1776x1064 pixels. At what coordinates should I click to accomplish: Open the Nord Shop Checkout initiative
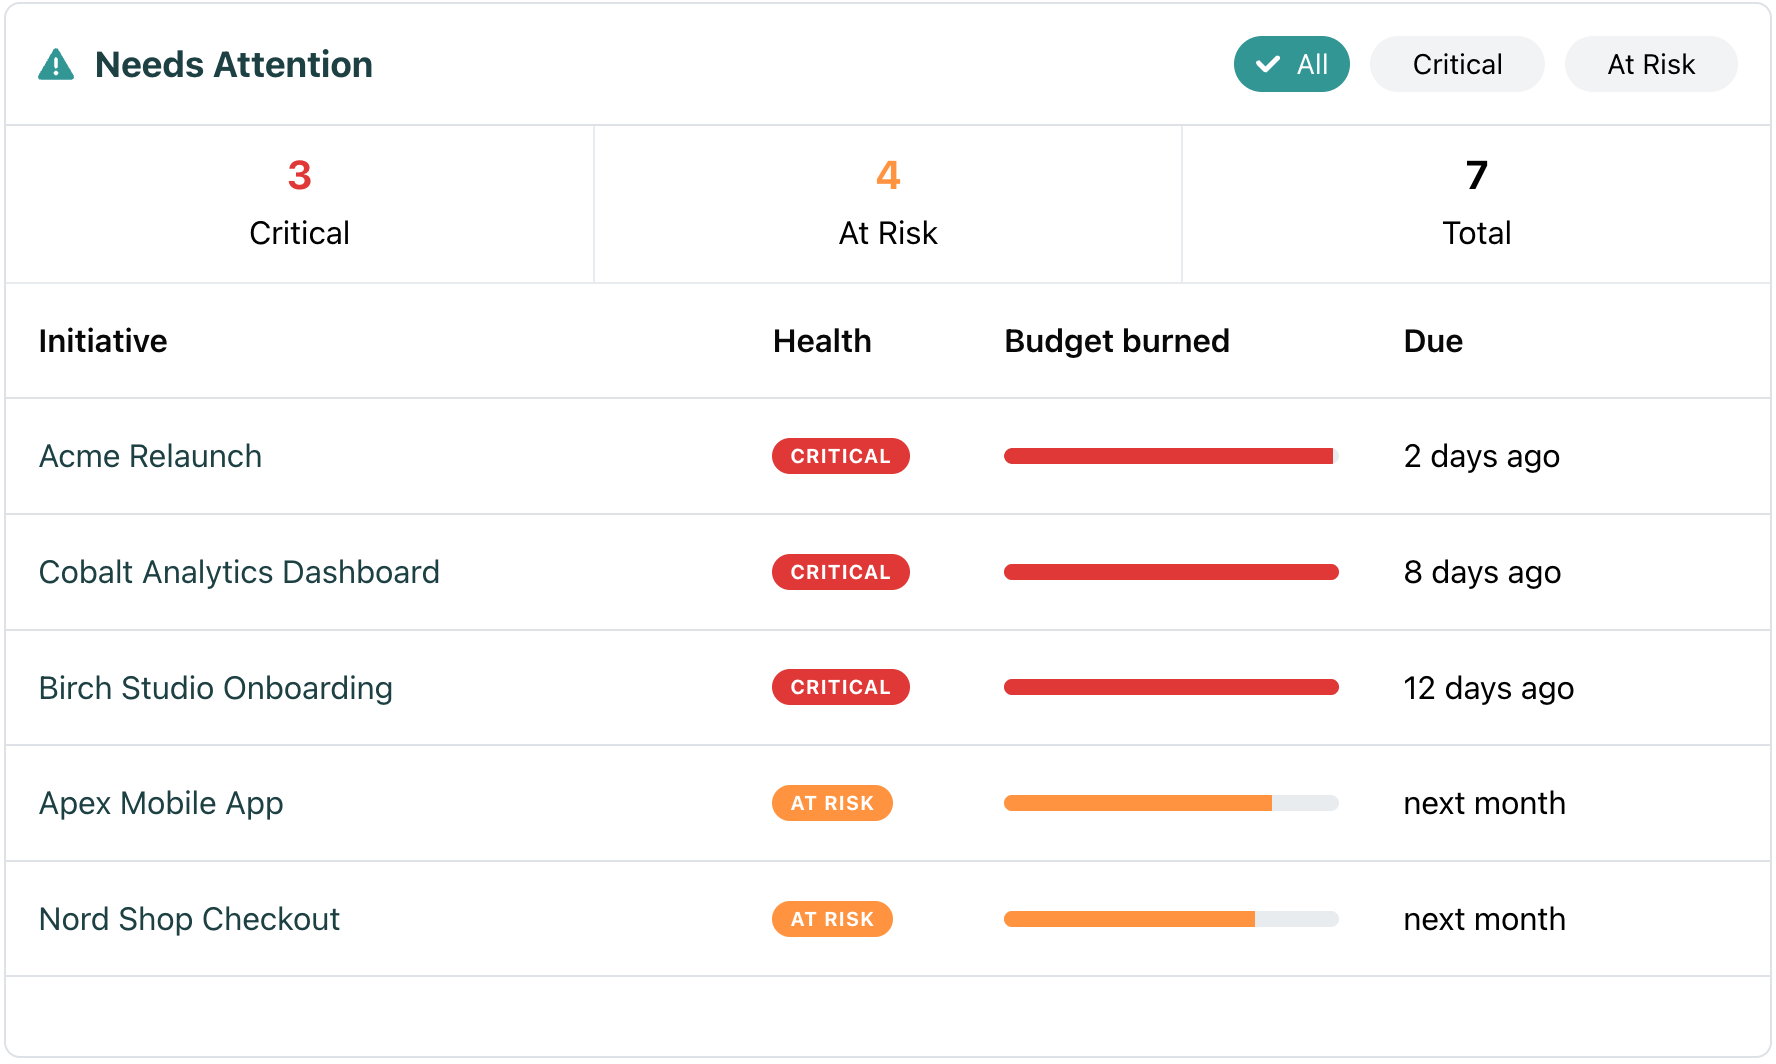189,919
